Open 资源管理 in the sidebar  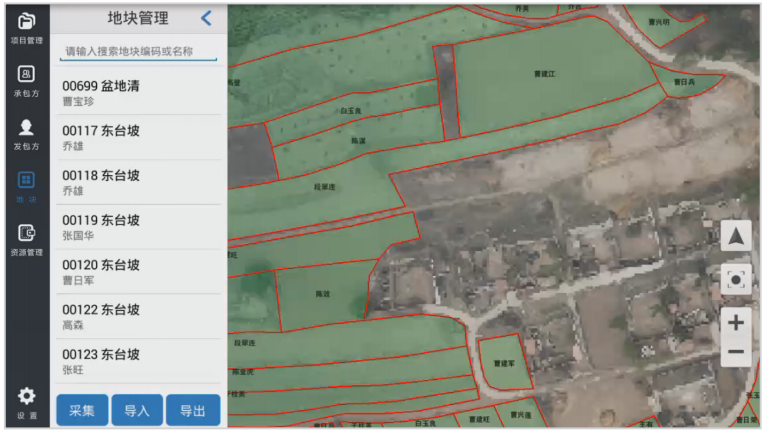pyautogui.click(x=27, y=239)
